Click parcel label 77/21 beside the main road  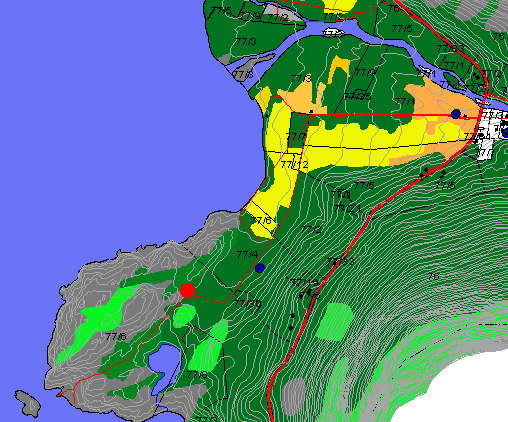(348, 208)
